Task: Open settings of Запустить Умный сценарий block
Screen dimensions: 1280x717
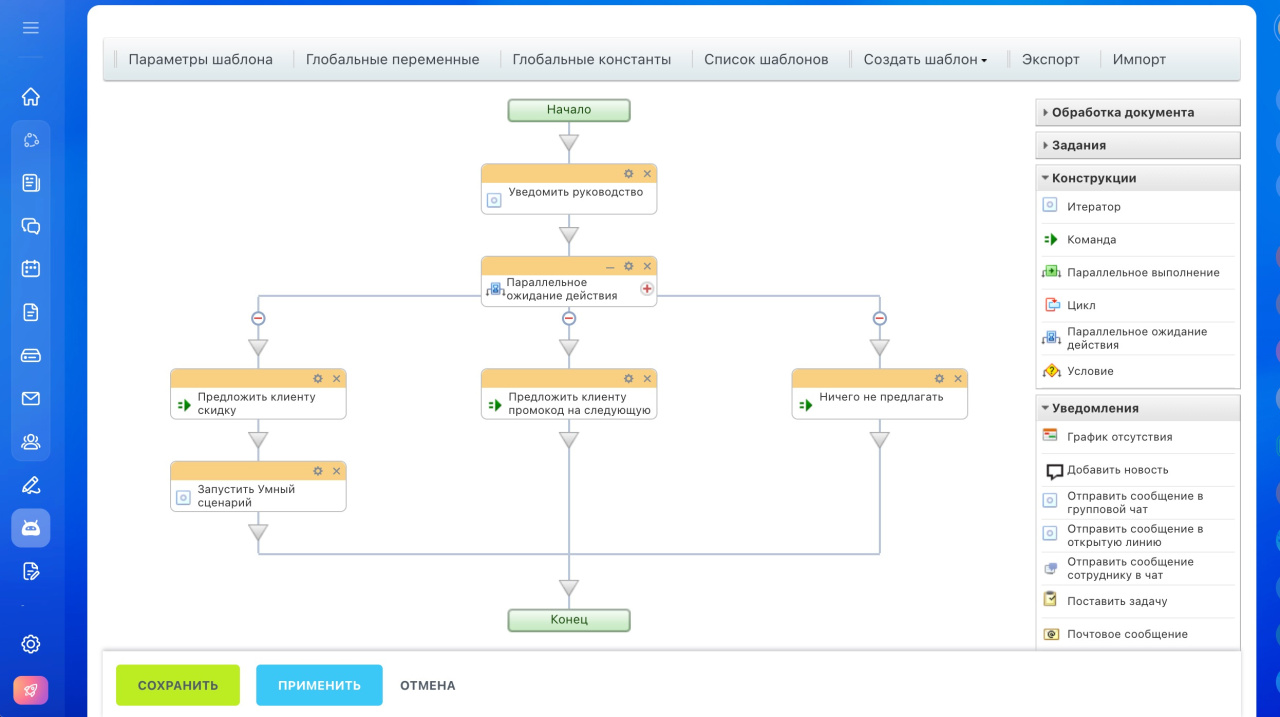Action: (318, 471)
